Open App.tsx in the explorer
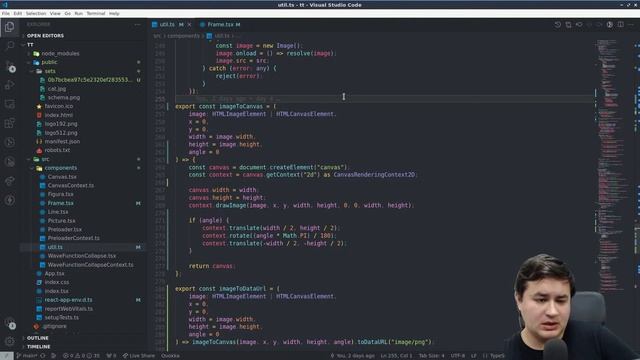The height and width of the screenshot is (360, 640). point(82,273)
